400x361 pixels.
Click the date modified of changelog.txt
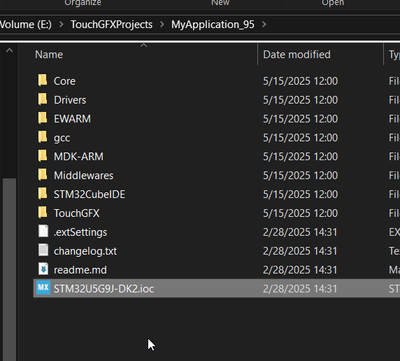pyautogui.click(x=300, y=251)
